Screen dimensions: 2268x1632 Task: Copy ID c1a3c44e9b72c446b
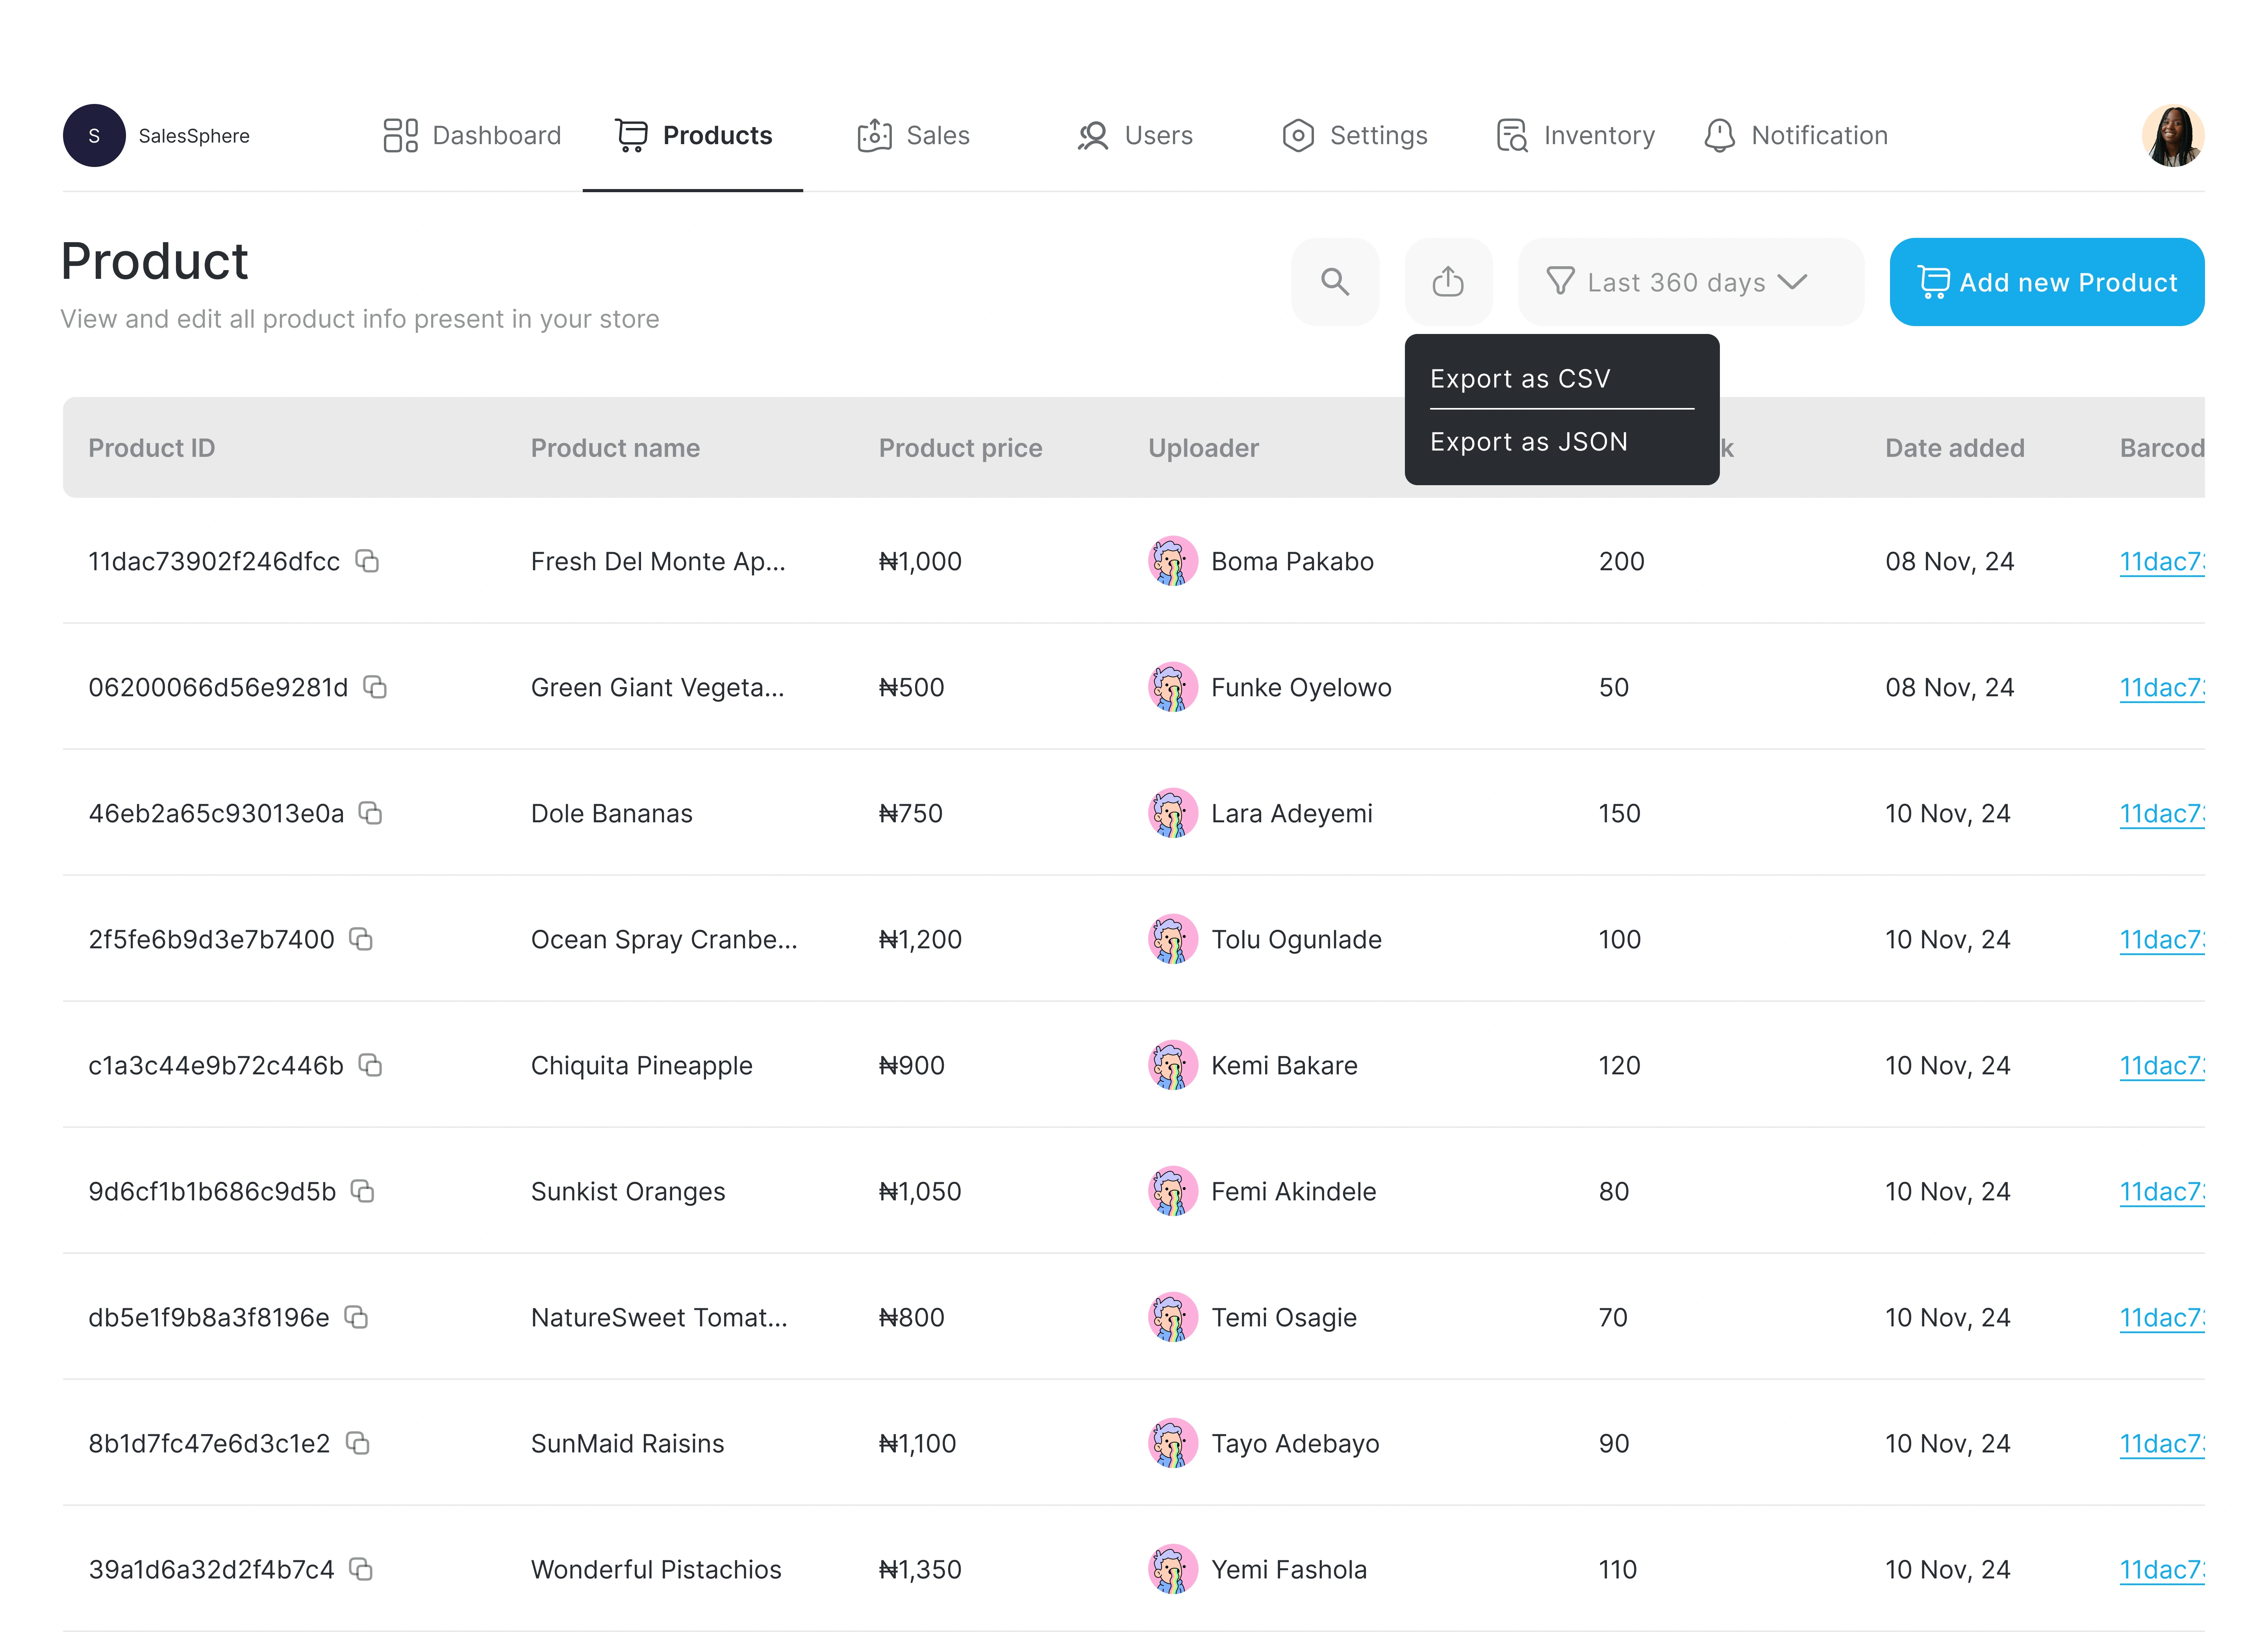[371, 1065]
